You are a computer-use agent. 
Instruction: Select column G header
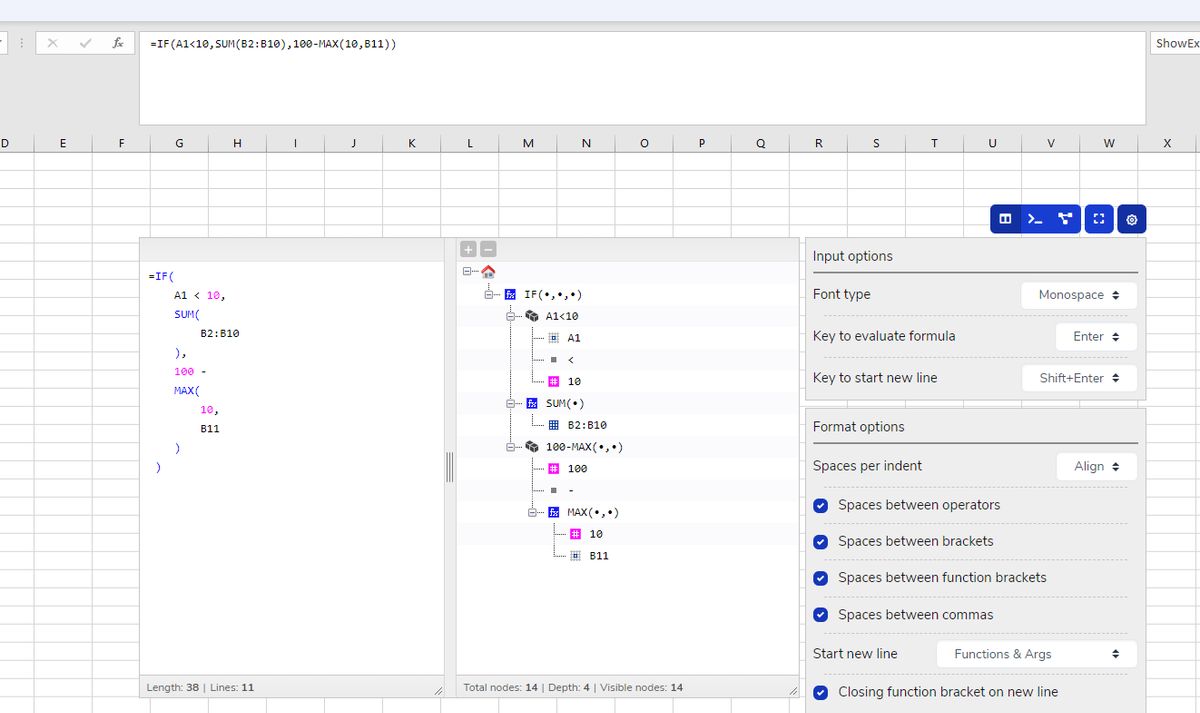coord(179,143)
